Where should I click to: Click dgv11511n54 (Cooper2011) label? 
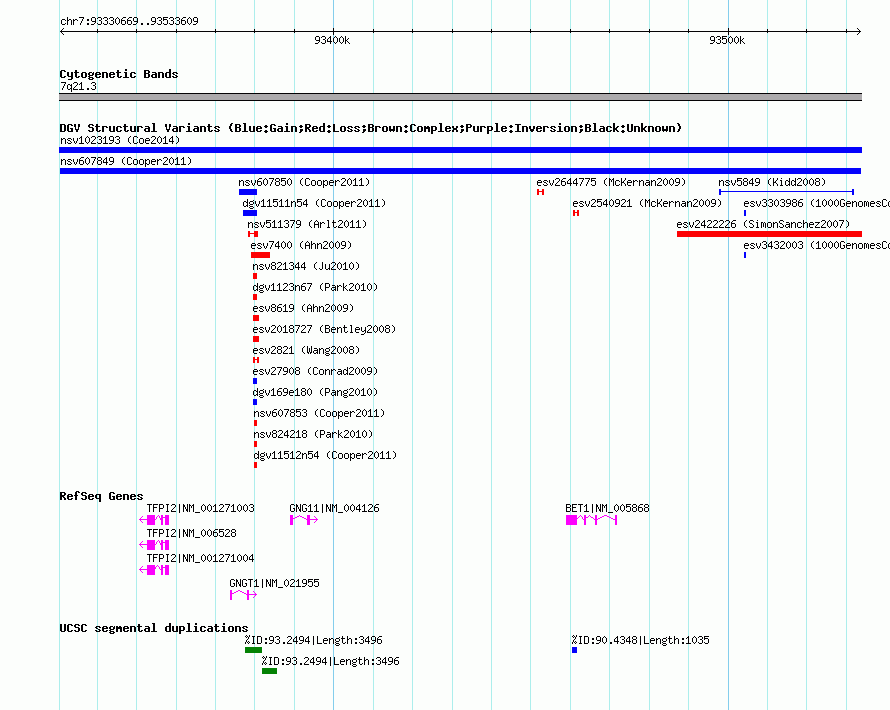[314, 203]
